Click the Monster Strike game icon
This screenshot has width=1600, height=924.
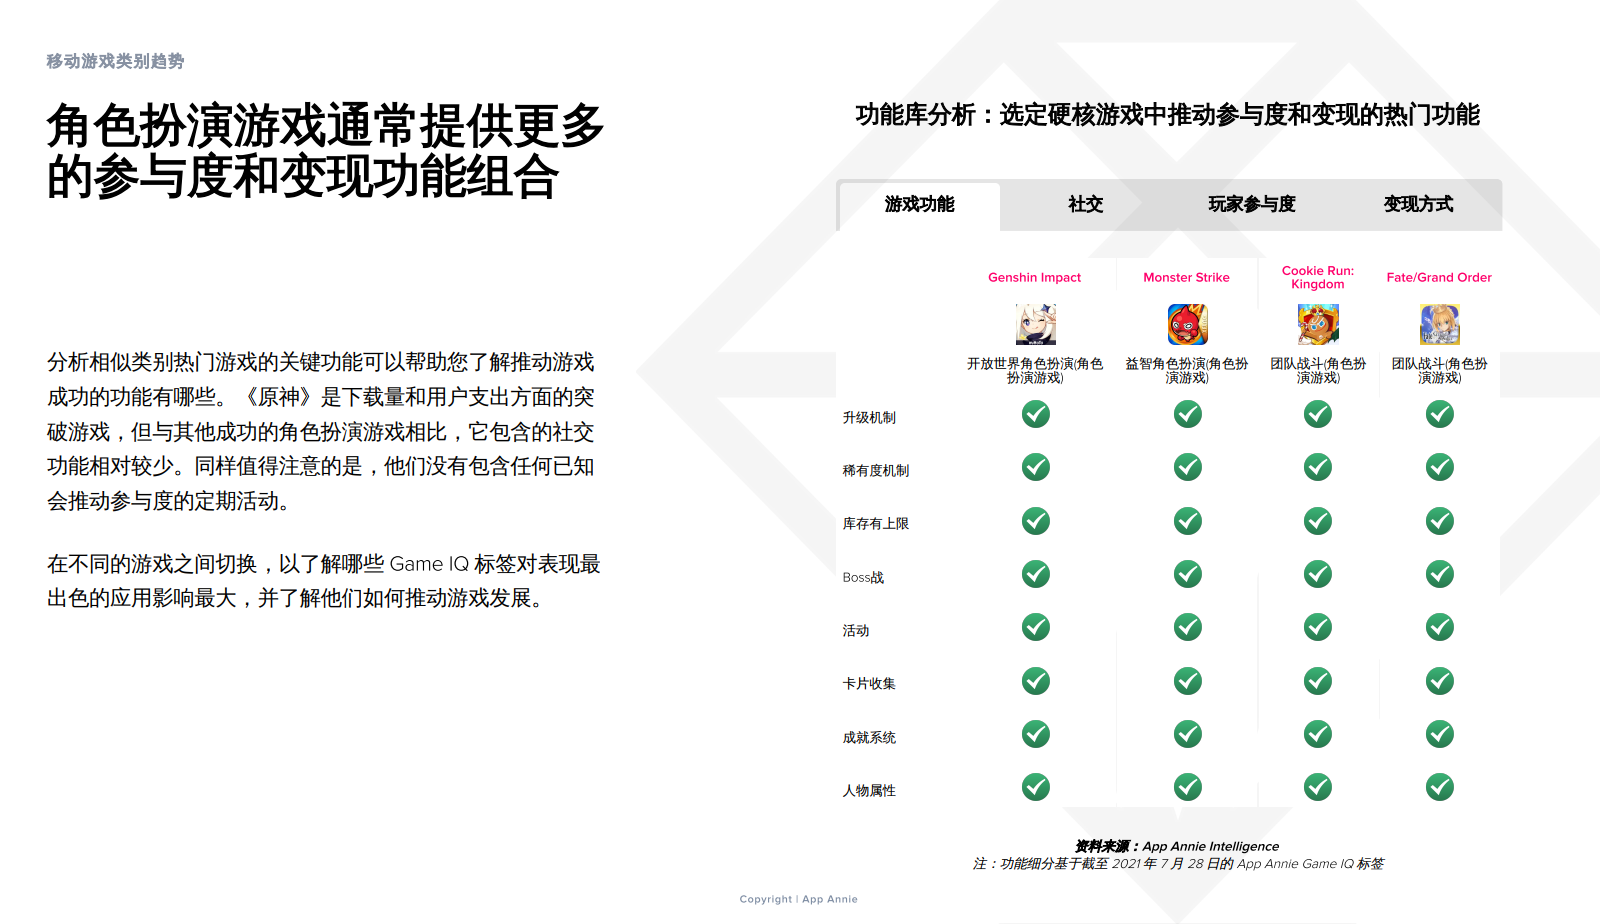pos(1187,325)
